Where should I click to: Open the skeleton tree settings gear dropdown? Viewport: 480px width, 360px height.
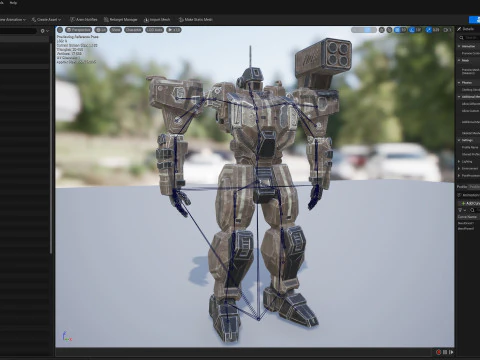point(44,31)
